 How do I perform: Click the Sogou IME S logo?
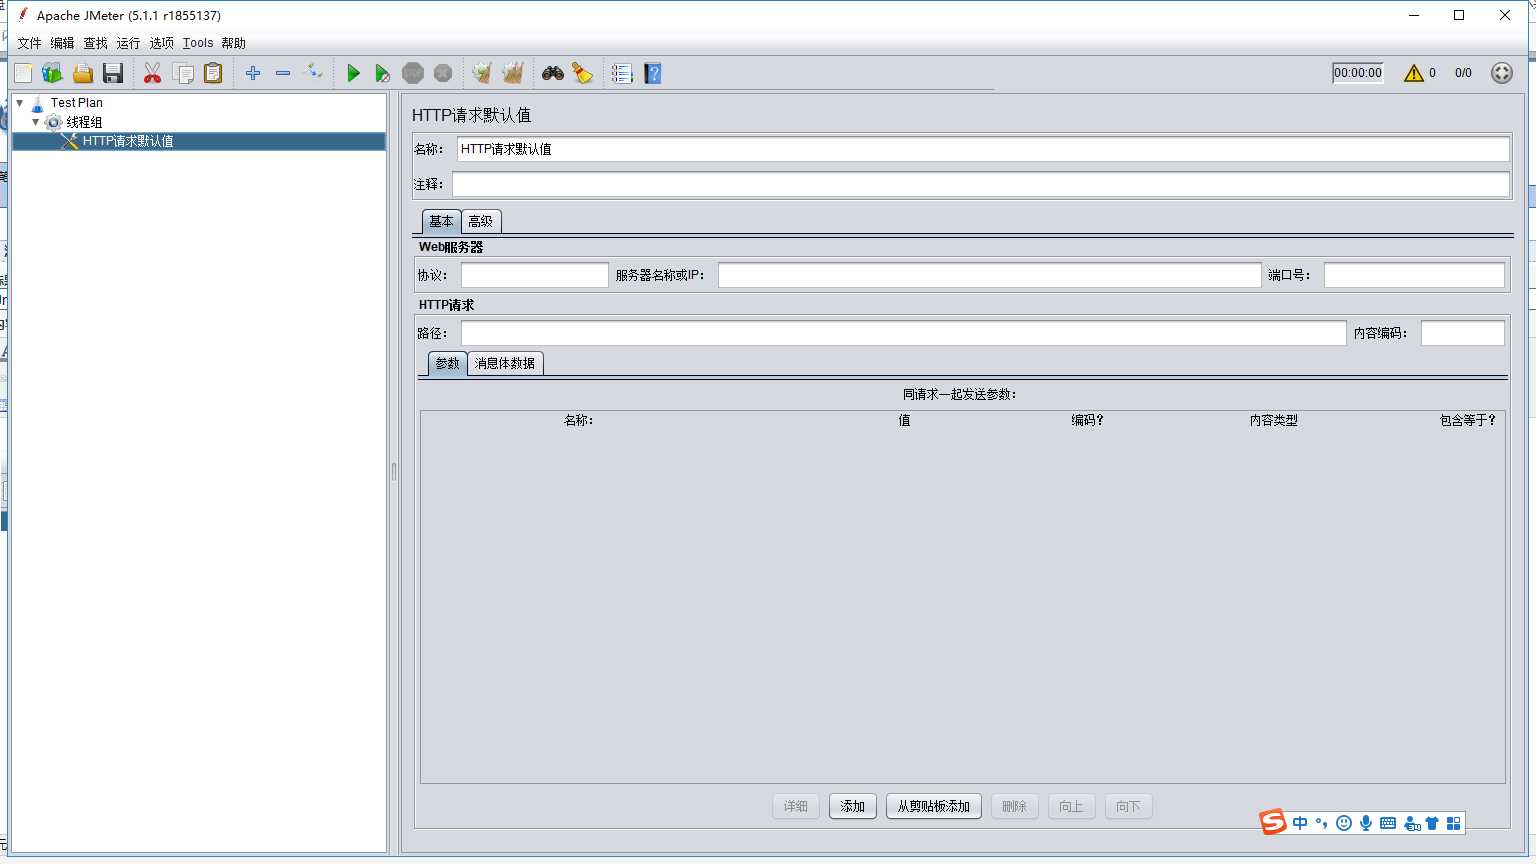(x=1272, y=823)
